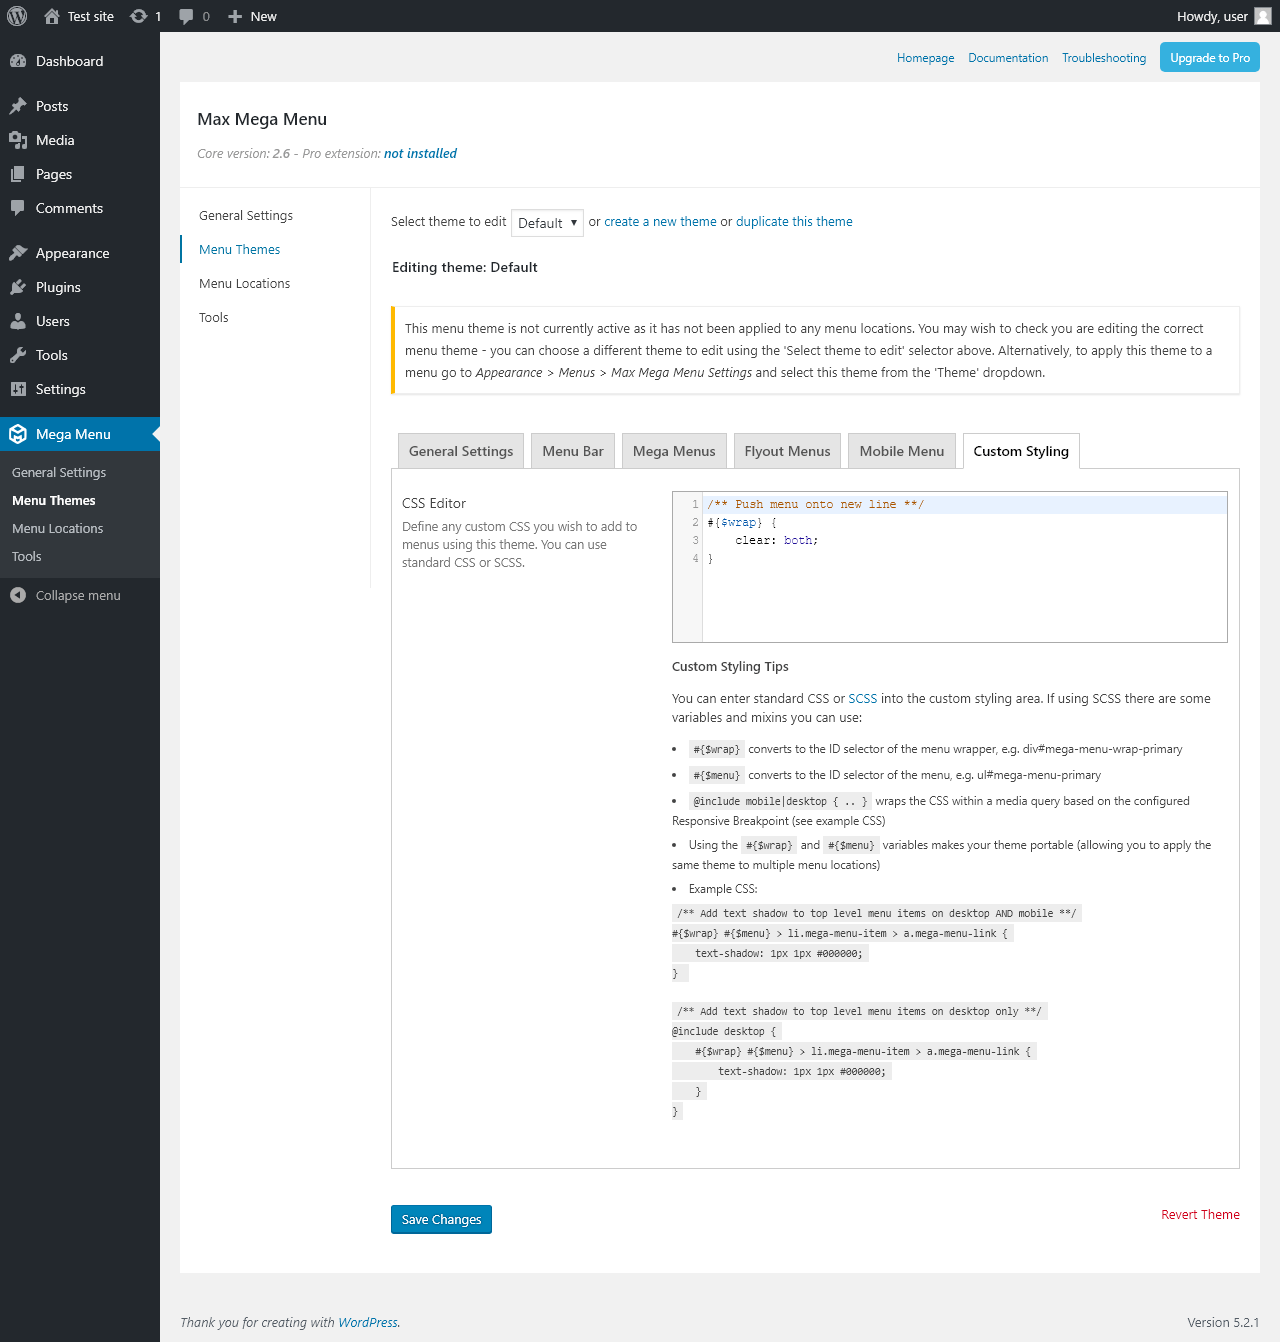Click the Posts pushpin icon
The height and width of the screenshot is (1342, 1280).
[x=18, y=106]
